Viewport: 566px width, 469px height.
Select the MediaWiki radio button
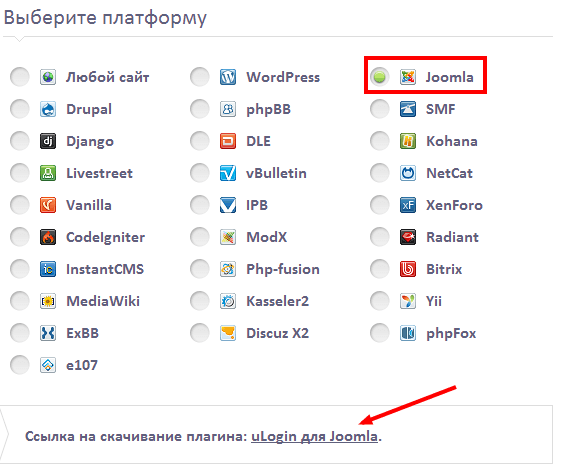pyautogui.click(x=19, y=301)
